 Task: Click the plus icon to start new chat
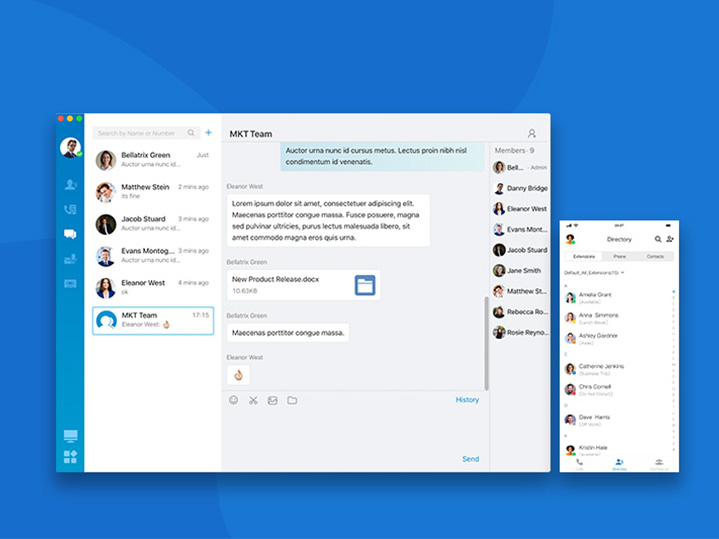click(x=209, y=133)
